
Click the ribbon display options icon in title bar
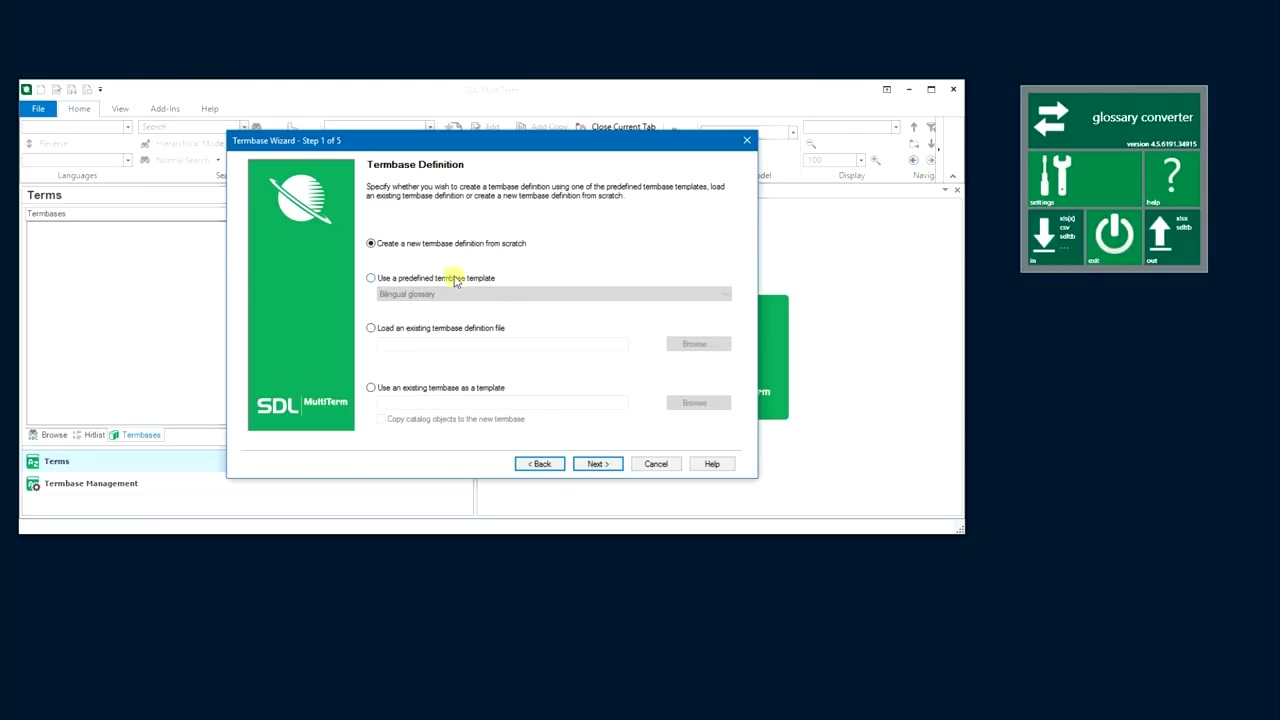[x=887, y=89]
